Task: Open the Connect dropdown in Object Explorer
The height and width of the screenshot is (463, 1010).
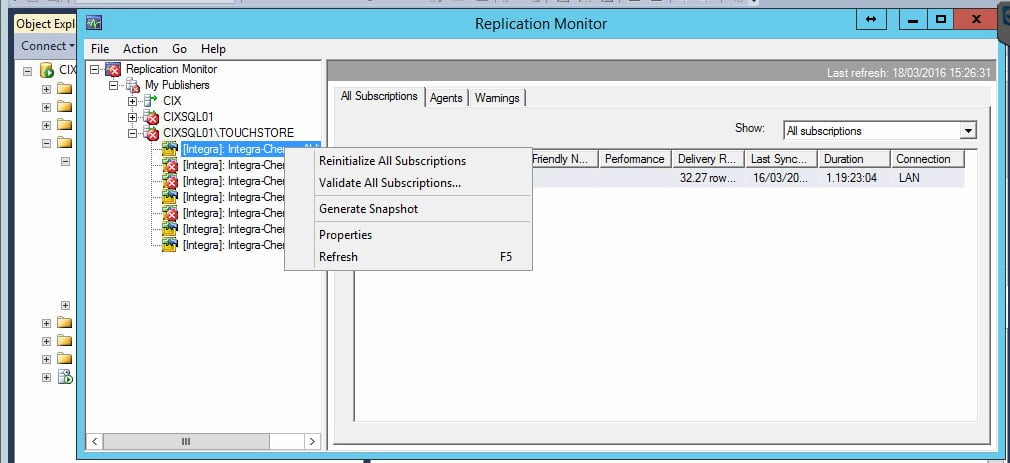Action: pos(48,46)
